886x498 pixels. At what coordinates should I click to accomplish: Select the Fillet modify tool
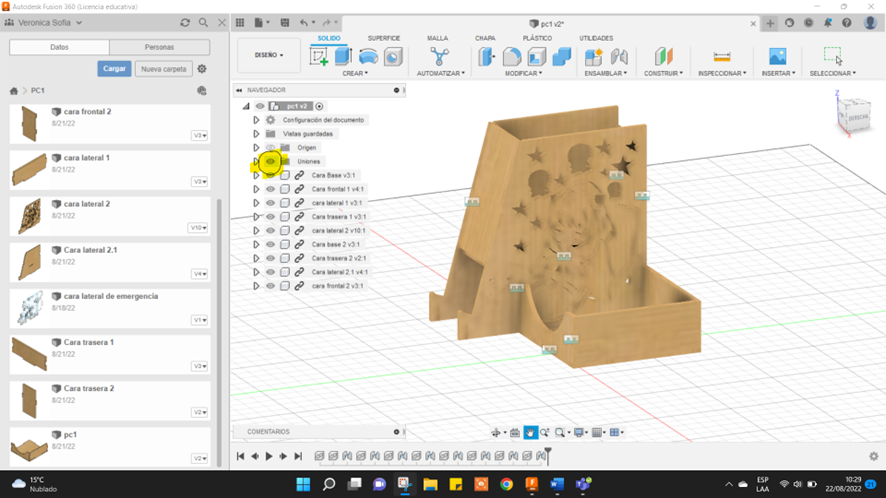click(511, 57)
